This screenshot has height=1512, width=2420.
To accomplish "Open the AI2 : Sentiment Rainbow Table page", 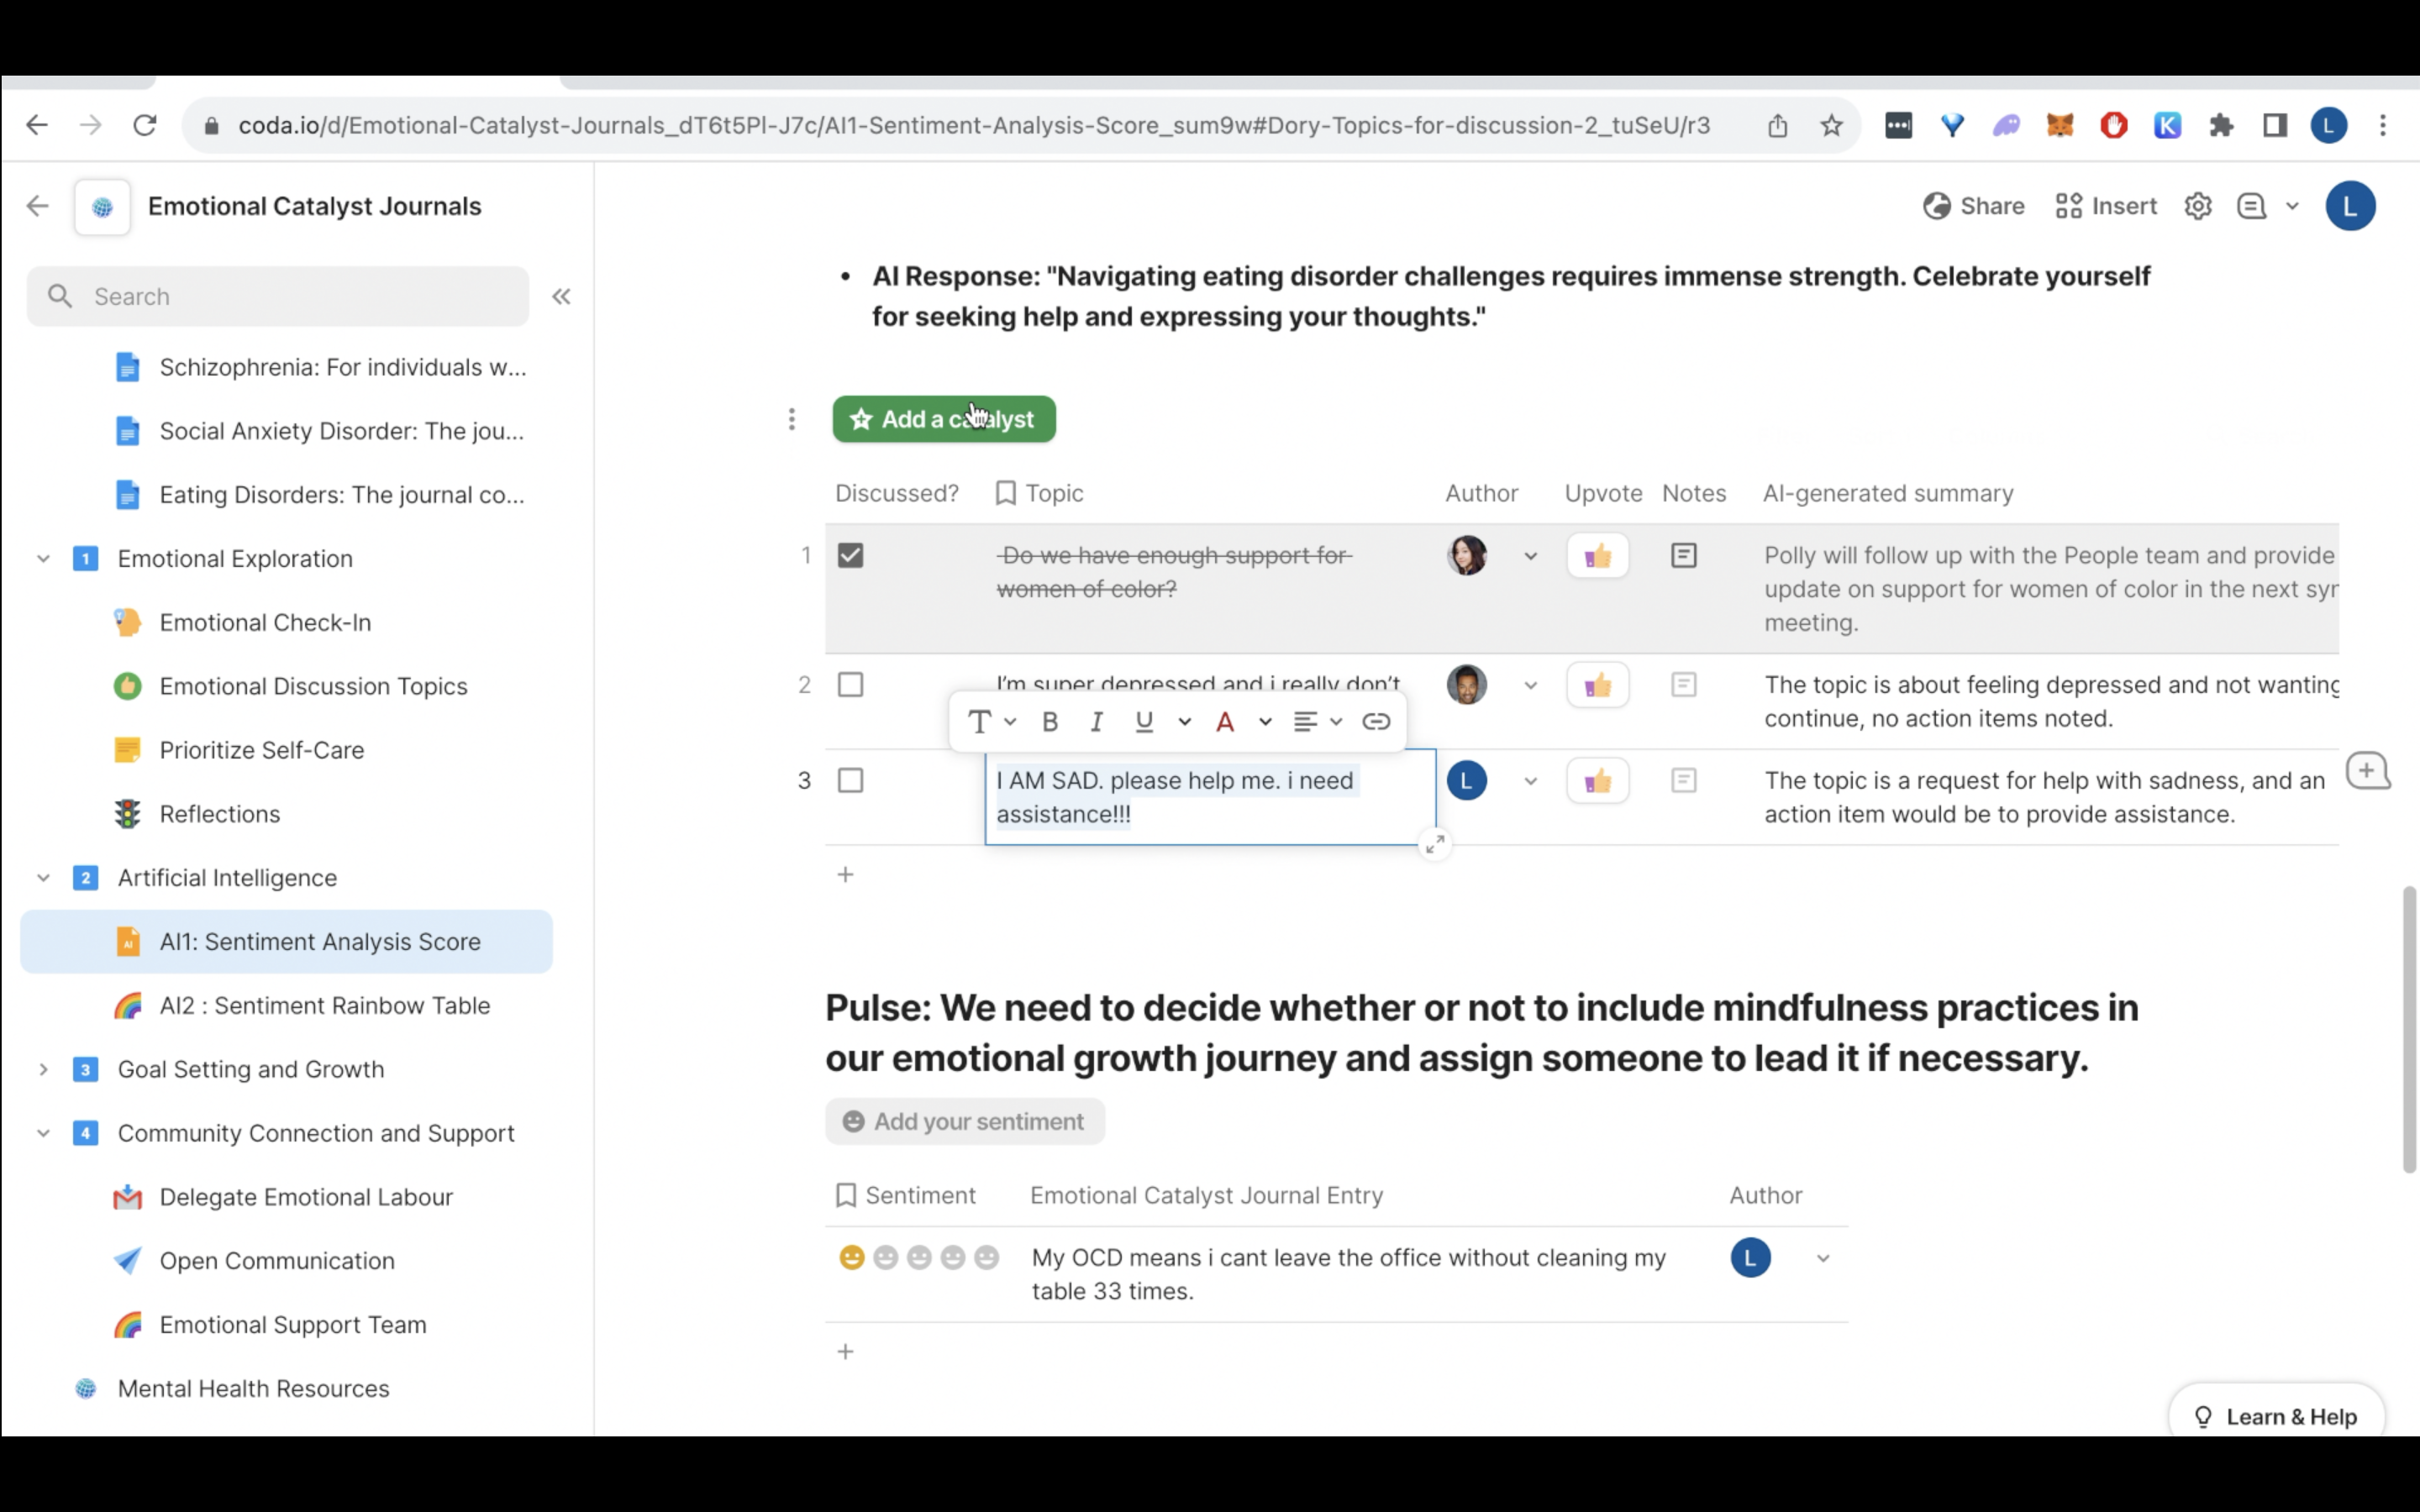I will click(324, 1006).
